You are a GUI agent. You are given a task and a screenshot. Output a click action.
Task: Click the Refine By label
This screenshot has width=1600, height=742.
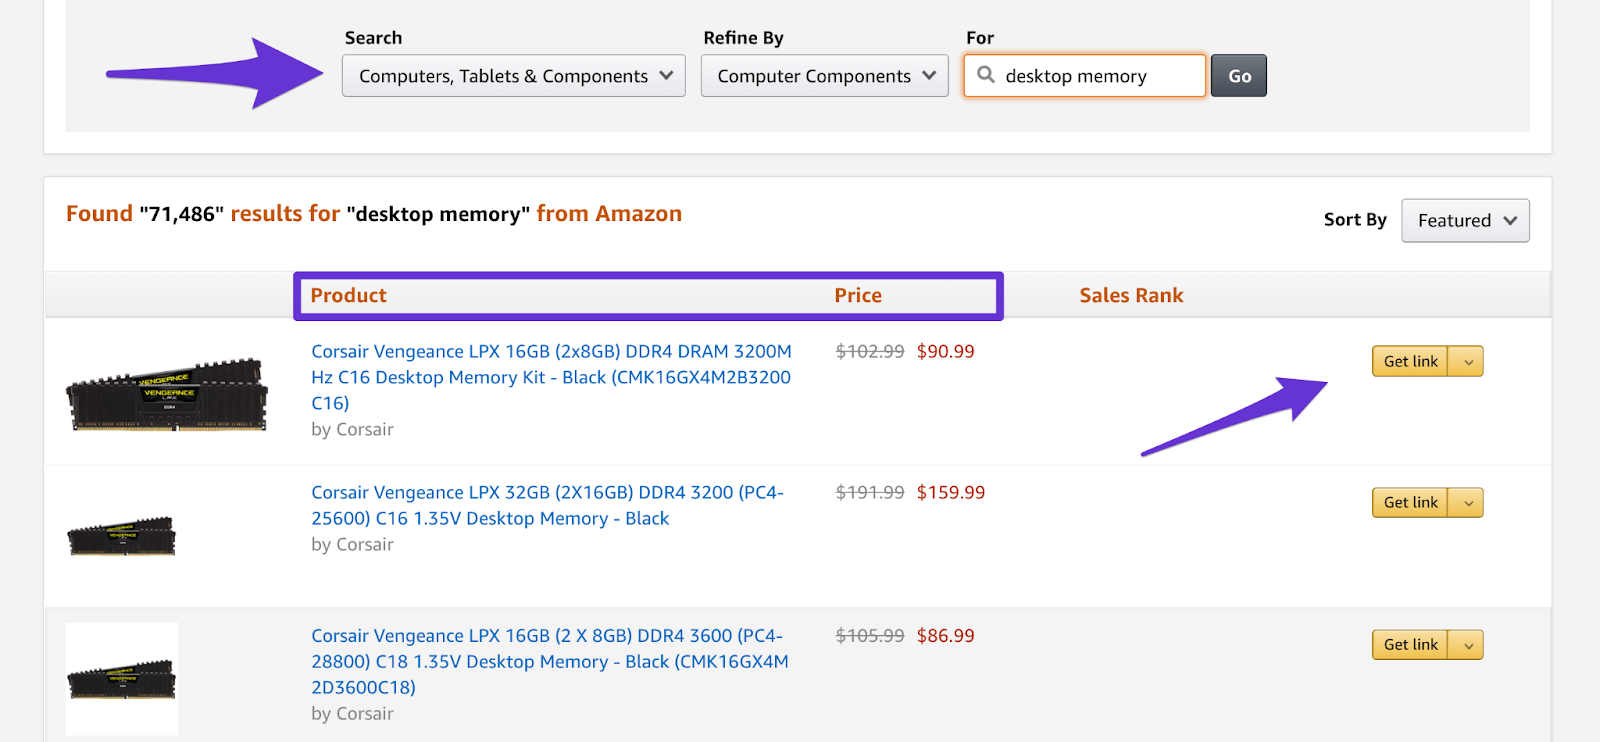743,38
